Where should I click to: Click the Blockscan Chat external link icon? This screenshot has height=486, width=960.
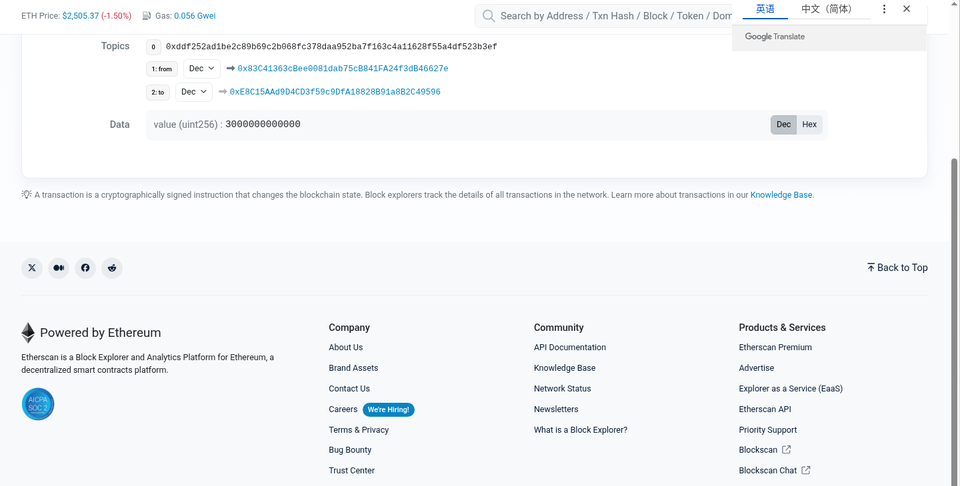806,470
